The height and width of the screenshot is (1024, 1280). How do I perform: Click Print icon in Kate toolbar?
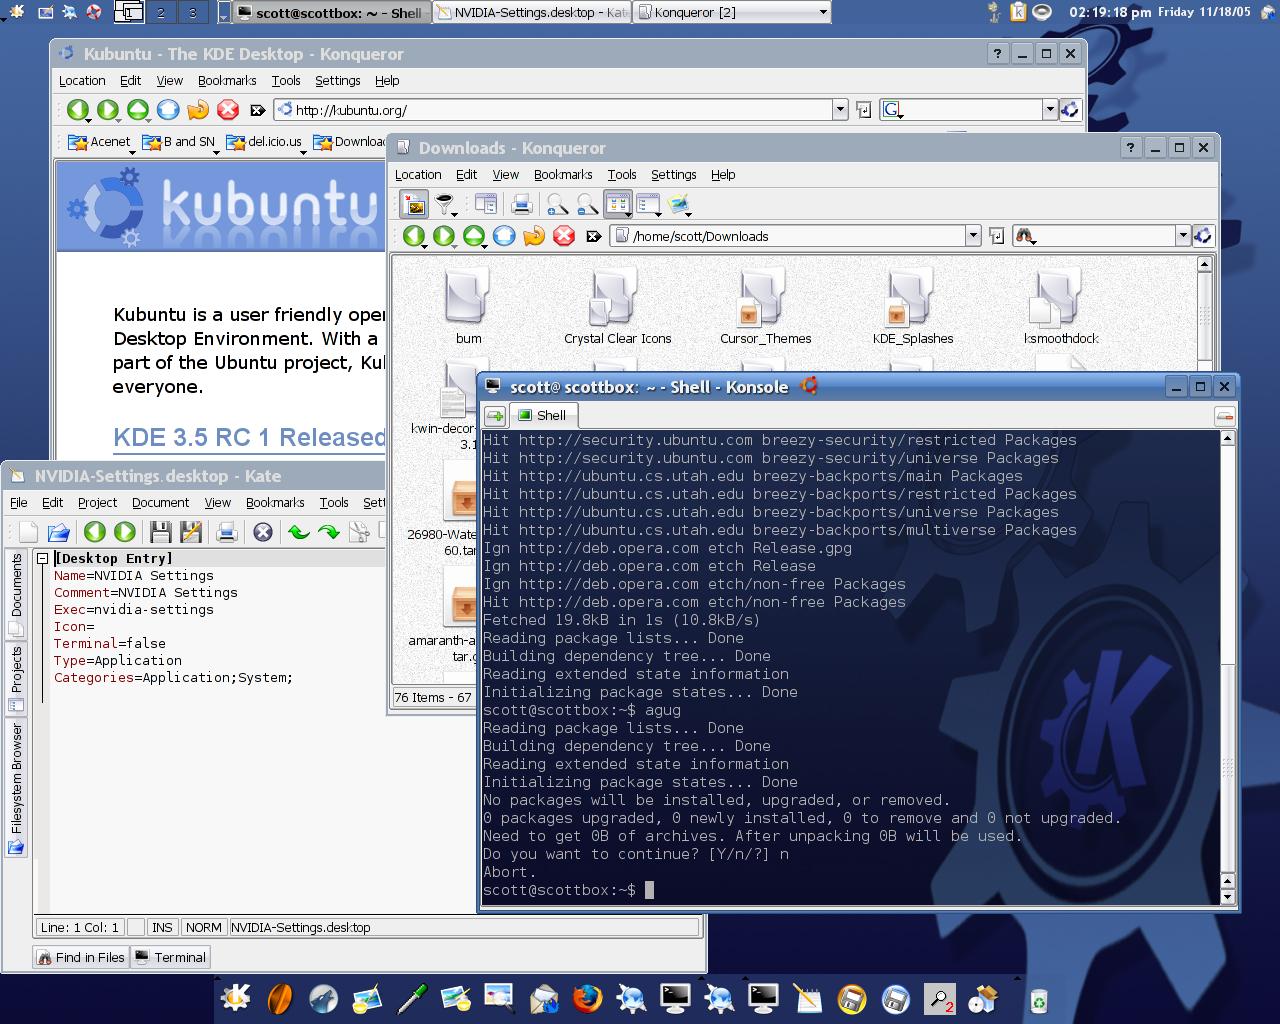pos(227,532)
